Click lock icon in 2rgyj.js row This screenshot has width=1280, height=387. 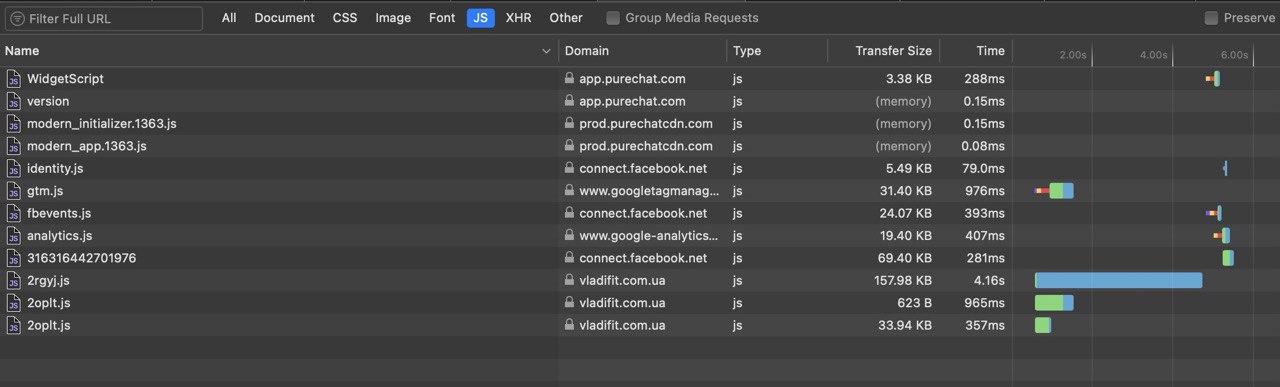click(x=569, y=280)
